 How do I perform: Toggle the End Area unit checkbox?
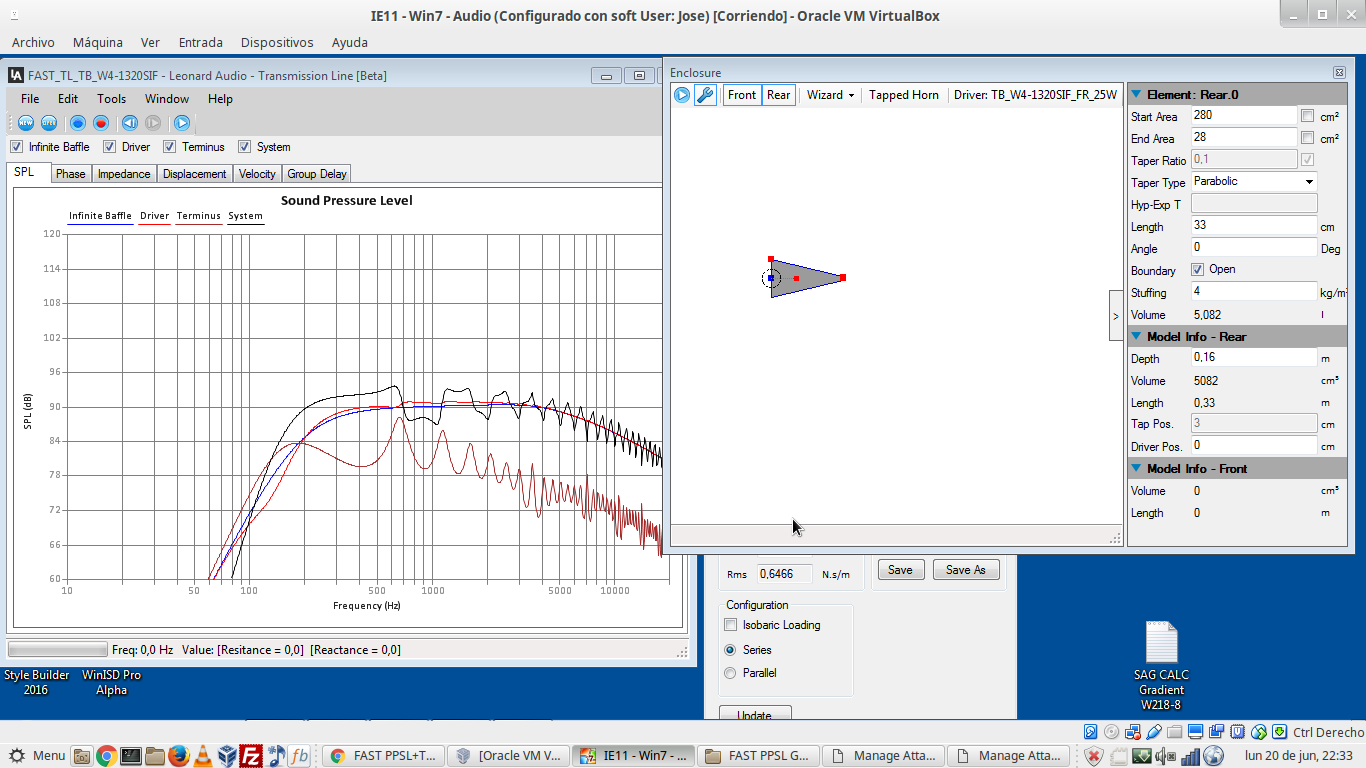(x=1307, y=138)
